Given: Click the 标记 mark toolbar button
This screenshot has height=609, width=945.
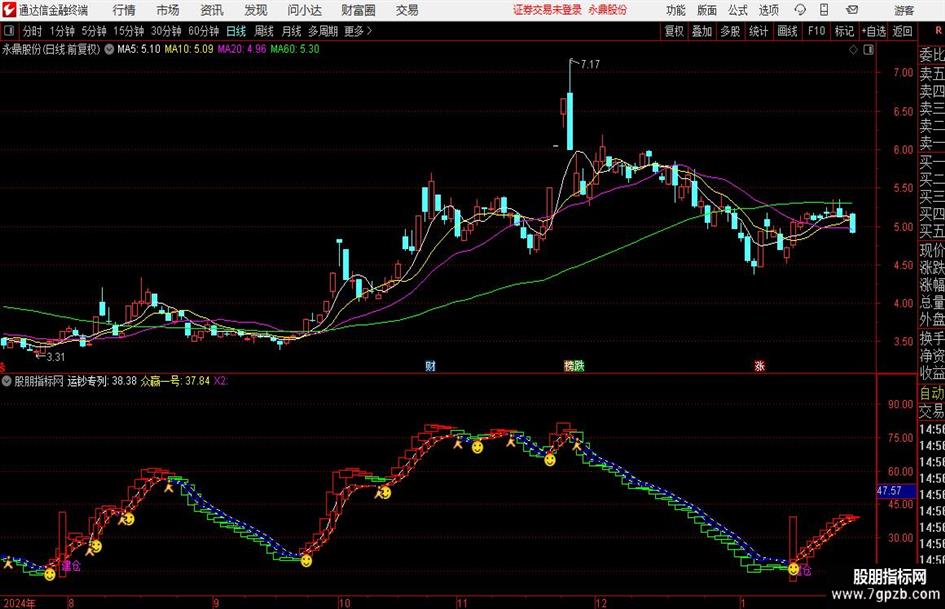Looking at the screenshot, I should (844, 31).
